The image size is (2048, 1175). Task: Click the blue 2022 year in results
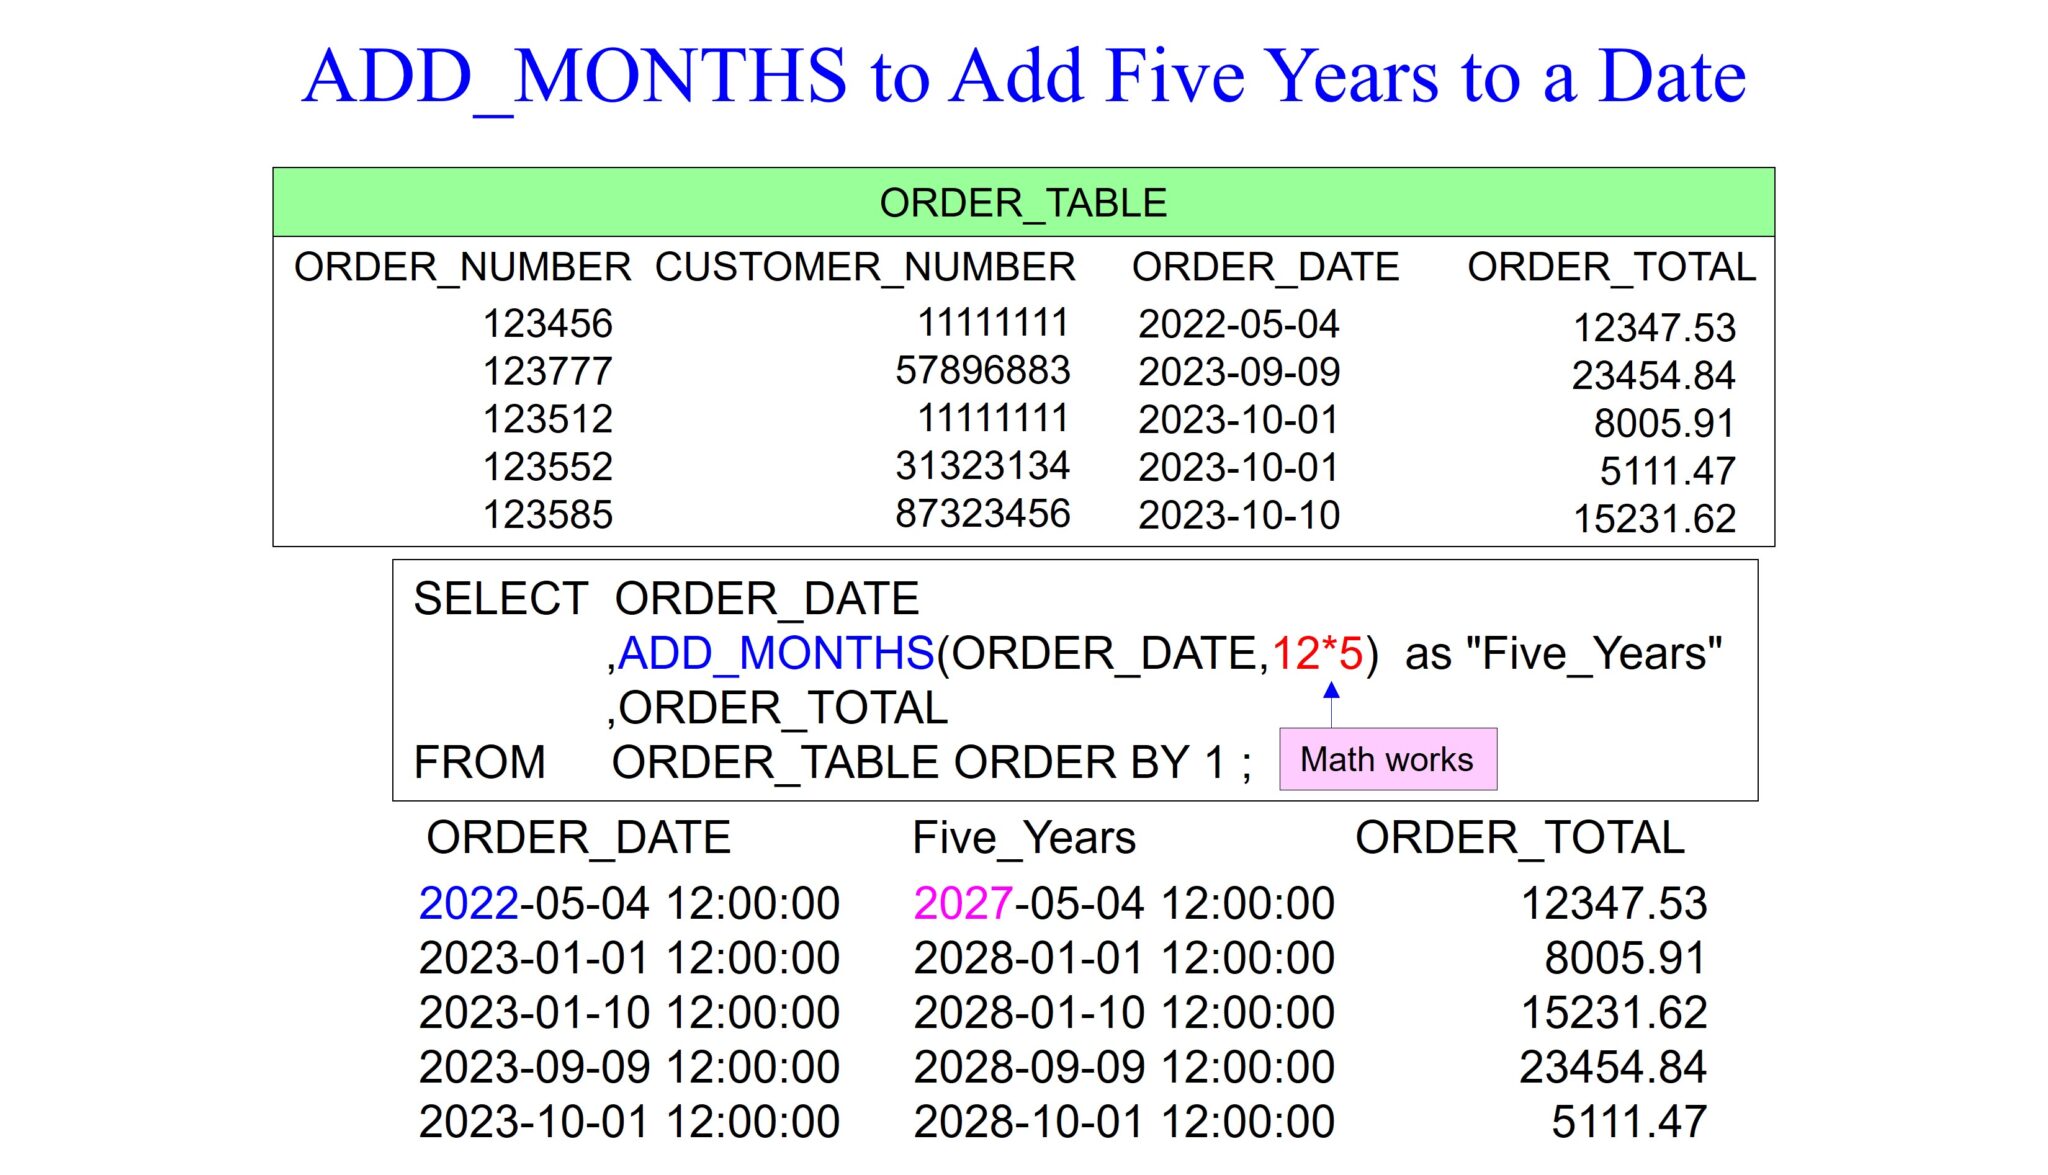(x=468, y=904)
